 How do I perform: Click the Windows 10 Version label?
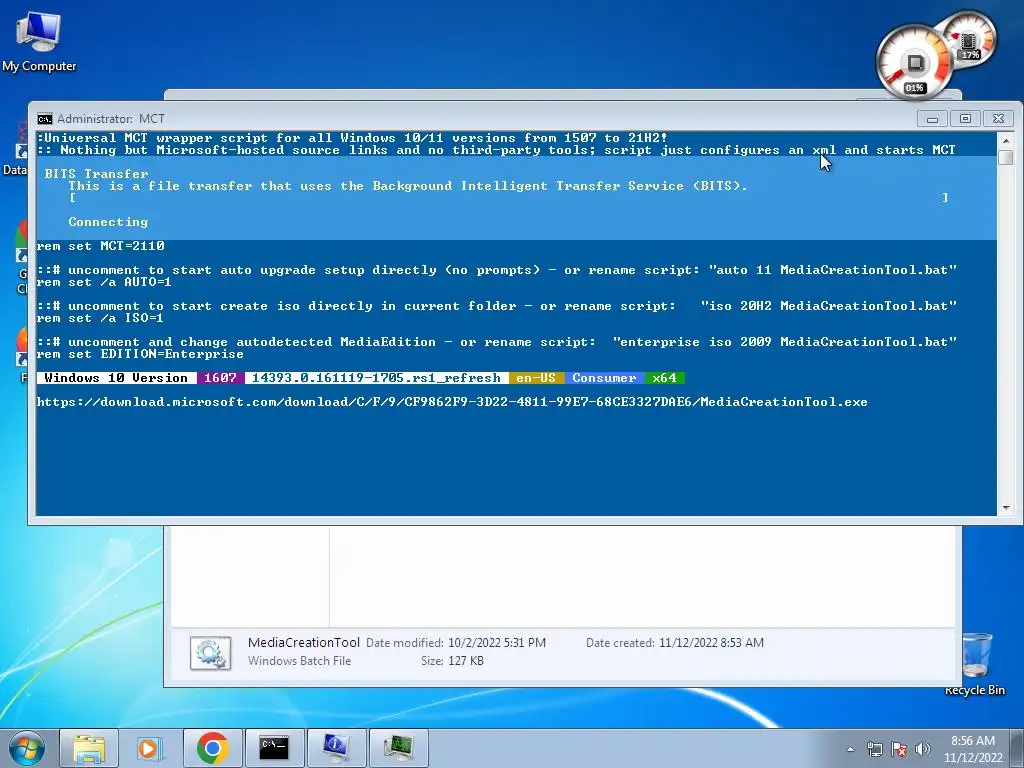click(116, 378)
